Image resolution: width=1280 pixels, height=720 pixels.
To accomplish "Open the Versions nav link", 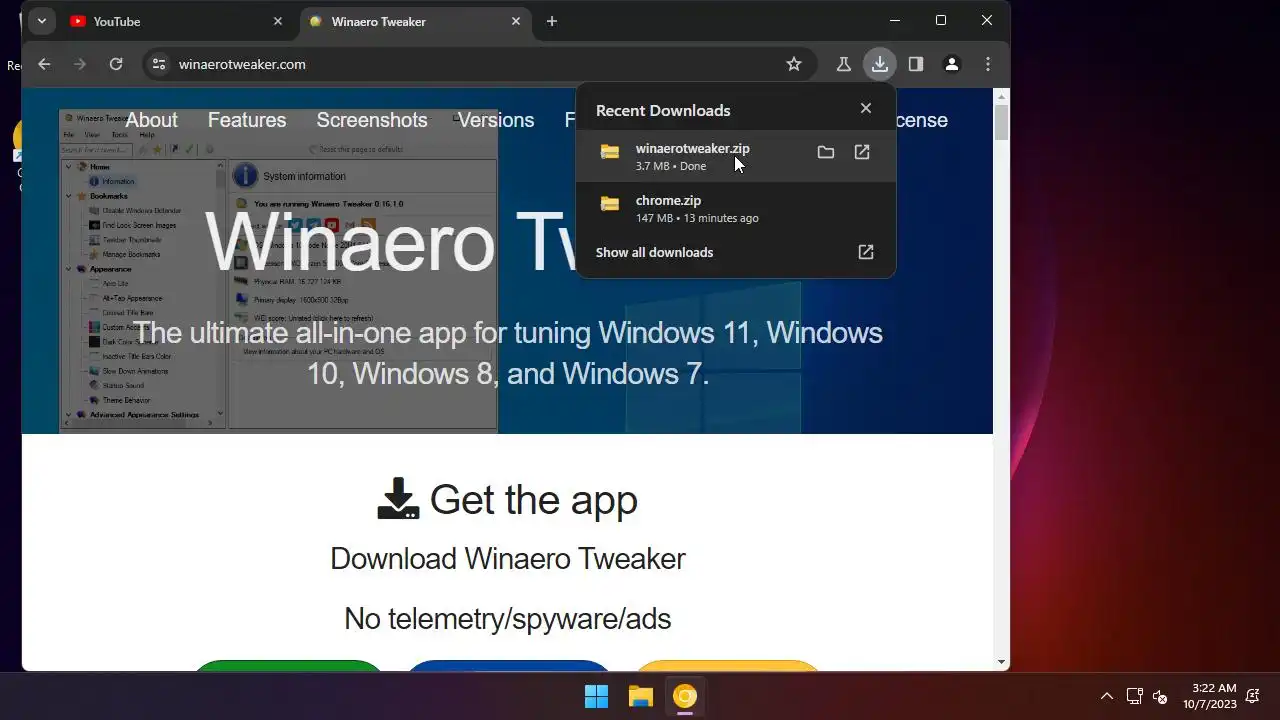I will pos(496,120).
